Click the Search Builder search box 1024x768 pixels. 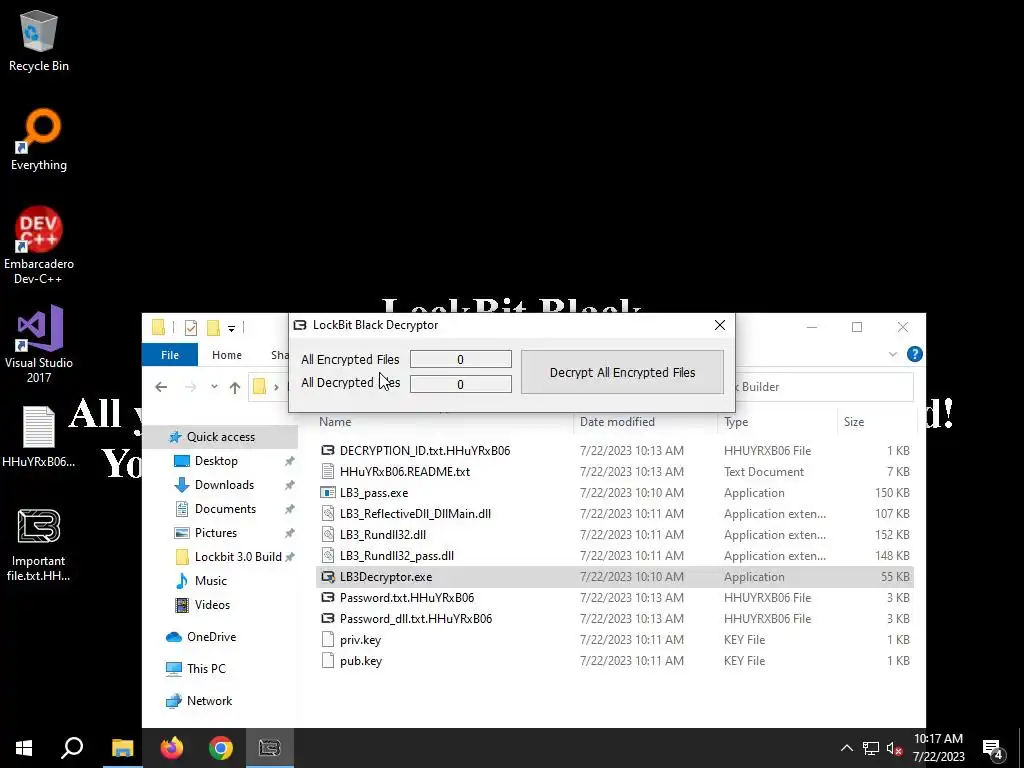[823, 387]
